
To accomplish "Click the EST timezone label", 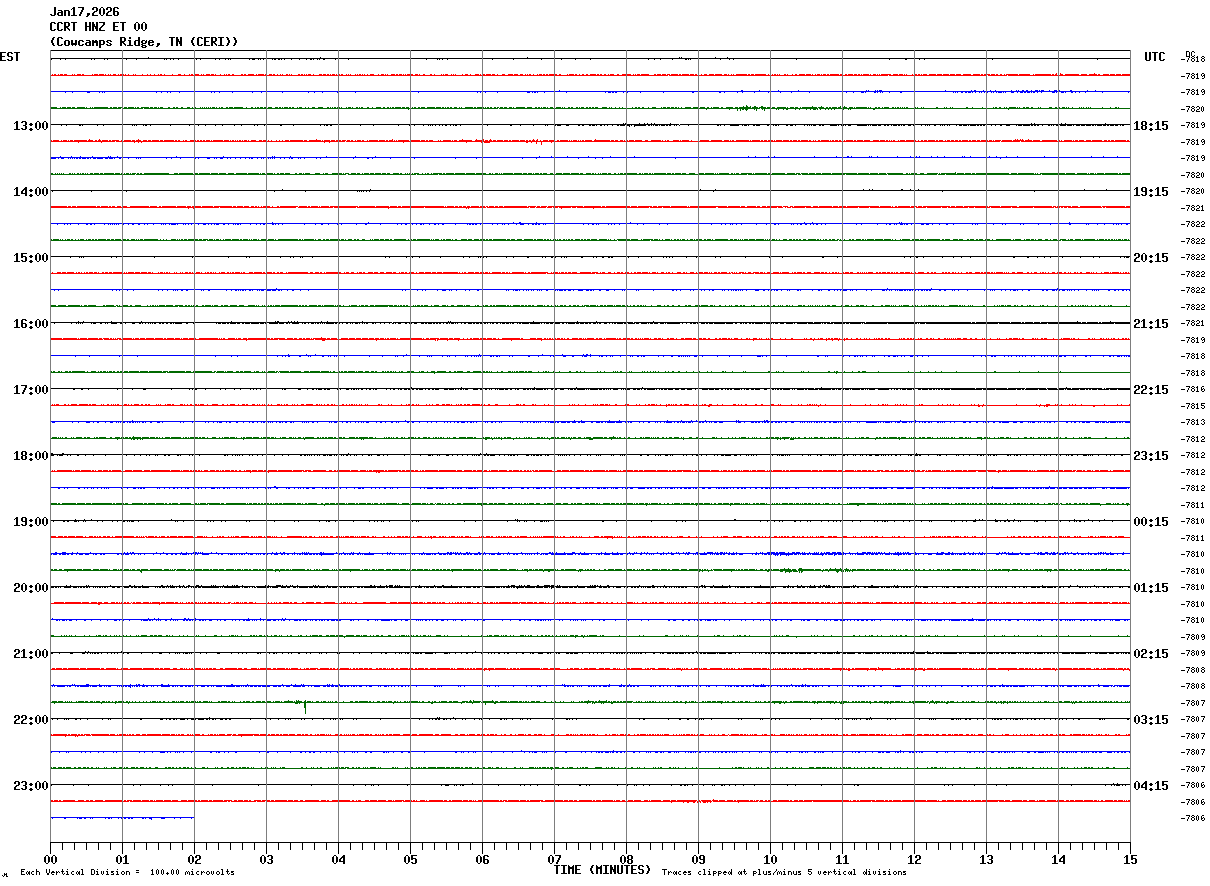I will tap(10, 57).
